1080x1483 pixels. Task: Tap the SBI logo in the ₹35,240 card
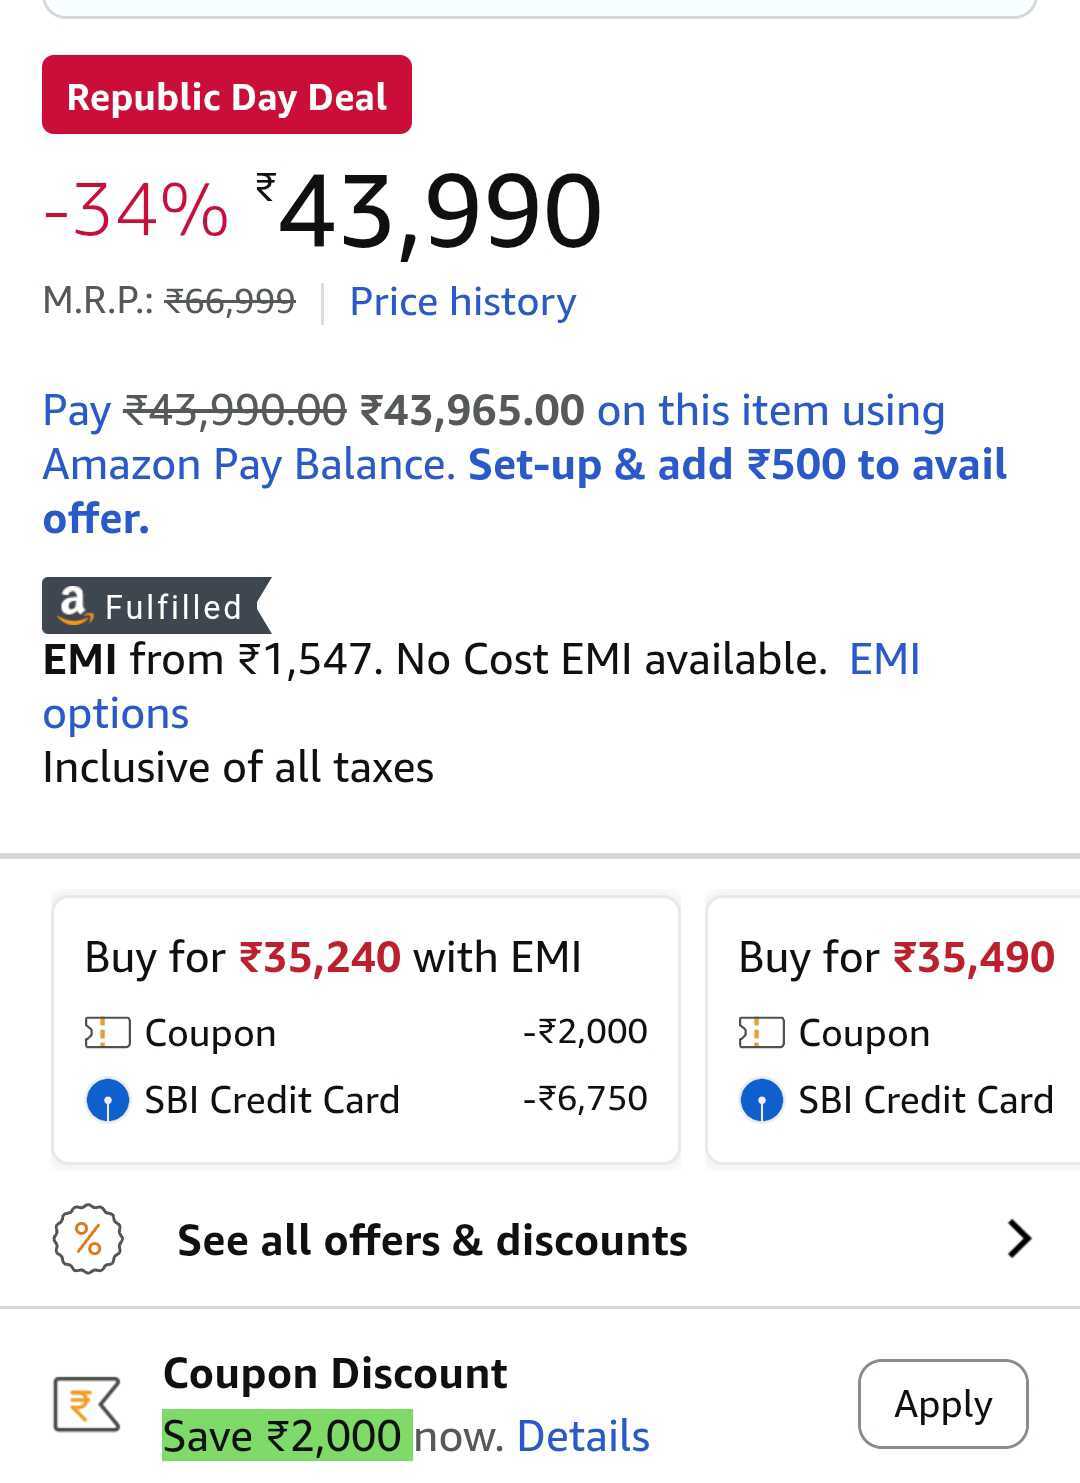point(108,1101)
